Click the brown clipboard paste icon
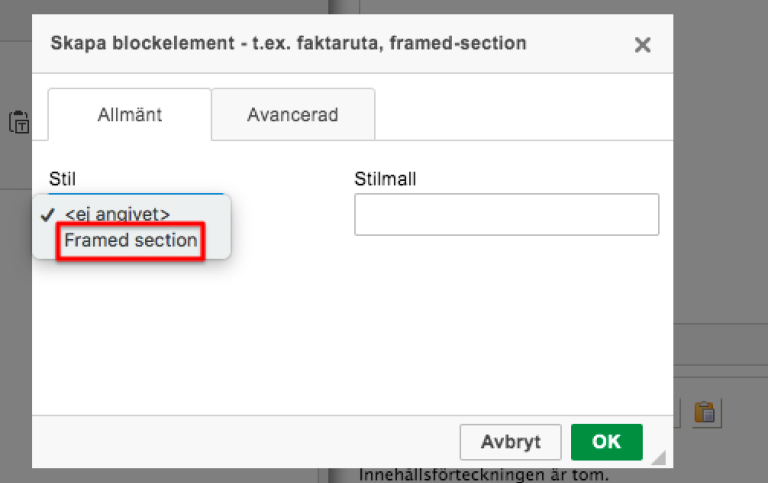The image size is (768, 483). 705,412
